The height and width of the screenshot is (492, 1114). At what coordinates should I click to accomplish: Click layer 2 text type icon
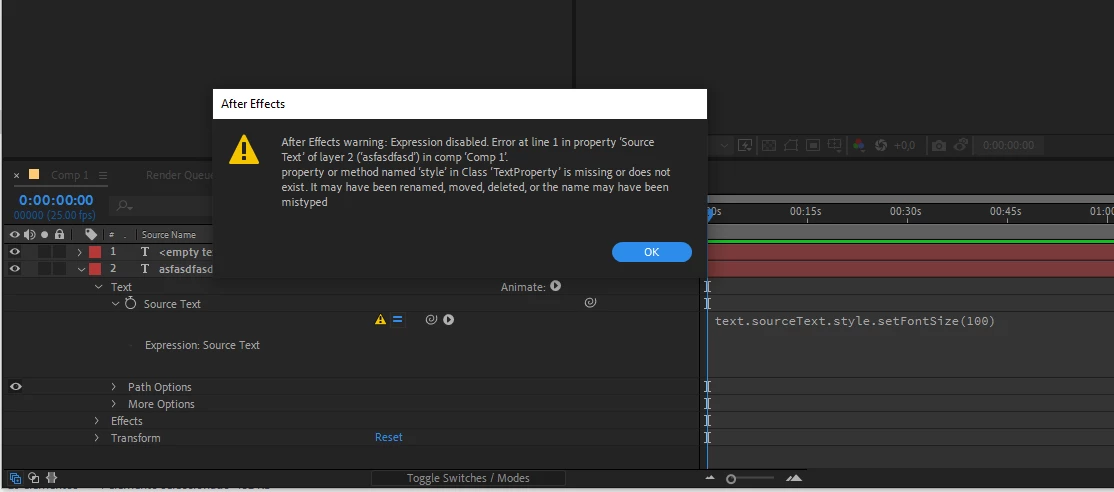[x=145, y=269]
